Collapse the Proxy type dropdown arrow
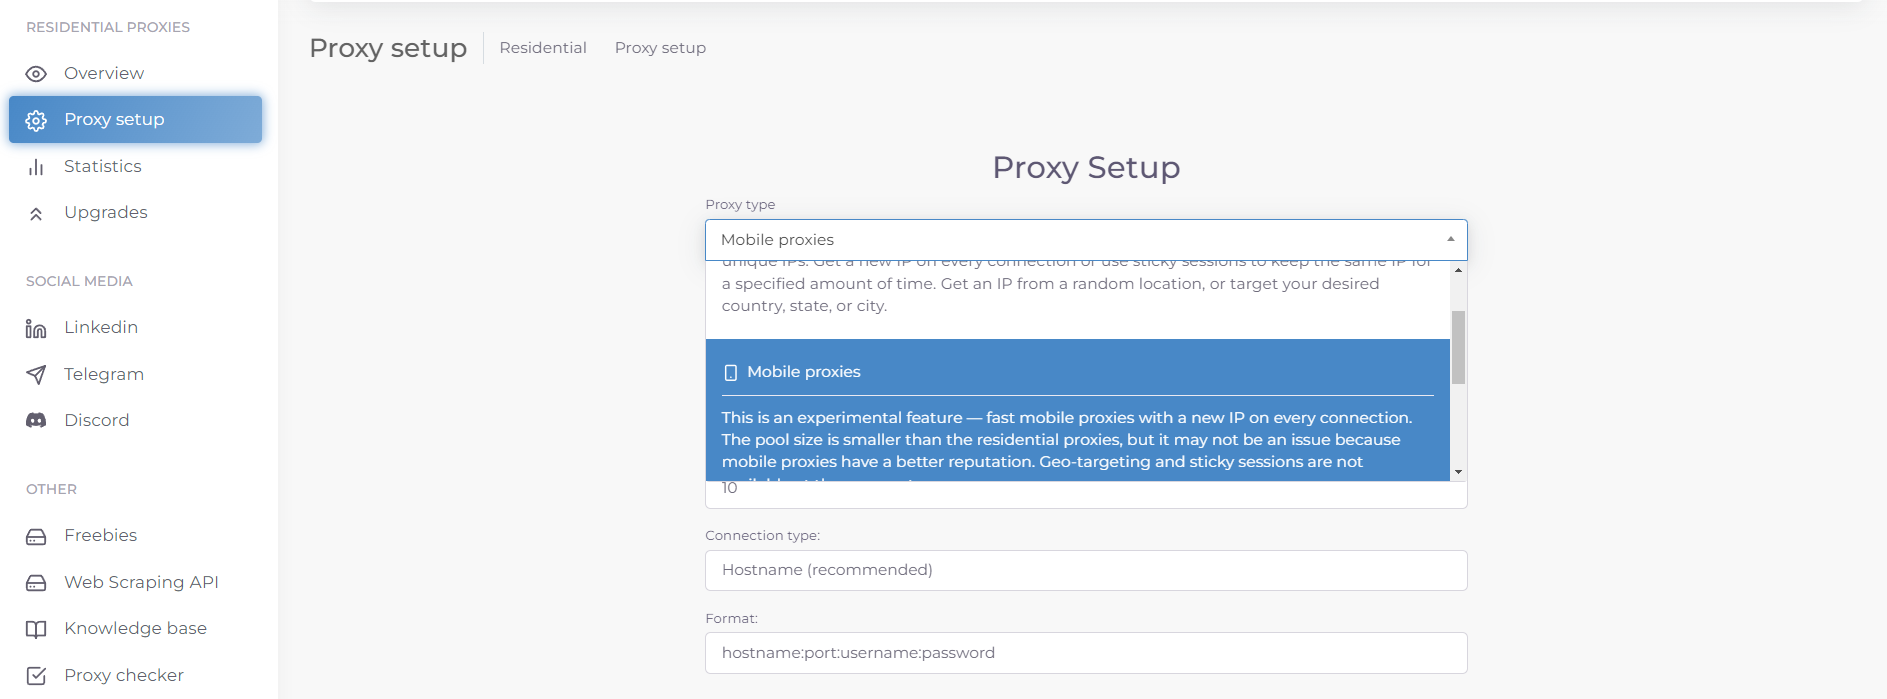This screenshot has height=699, width=1887. 1450,239
